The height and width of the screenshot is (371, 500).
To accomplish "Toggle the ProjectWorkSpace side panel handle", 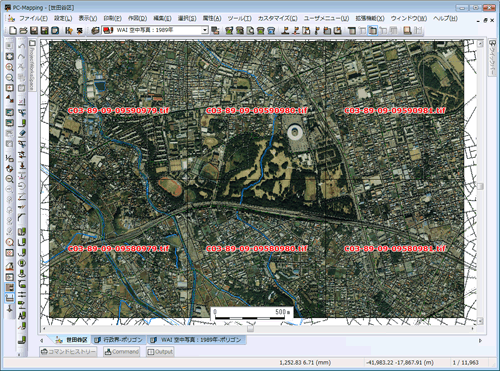I will (x=32, y=65).
